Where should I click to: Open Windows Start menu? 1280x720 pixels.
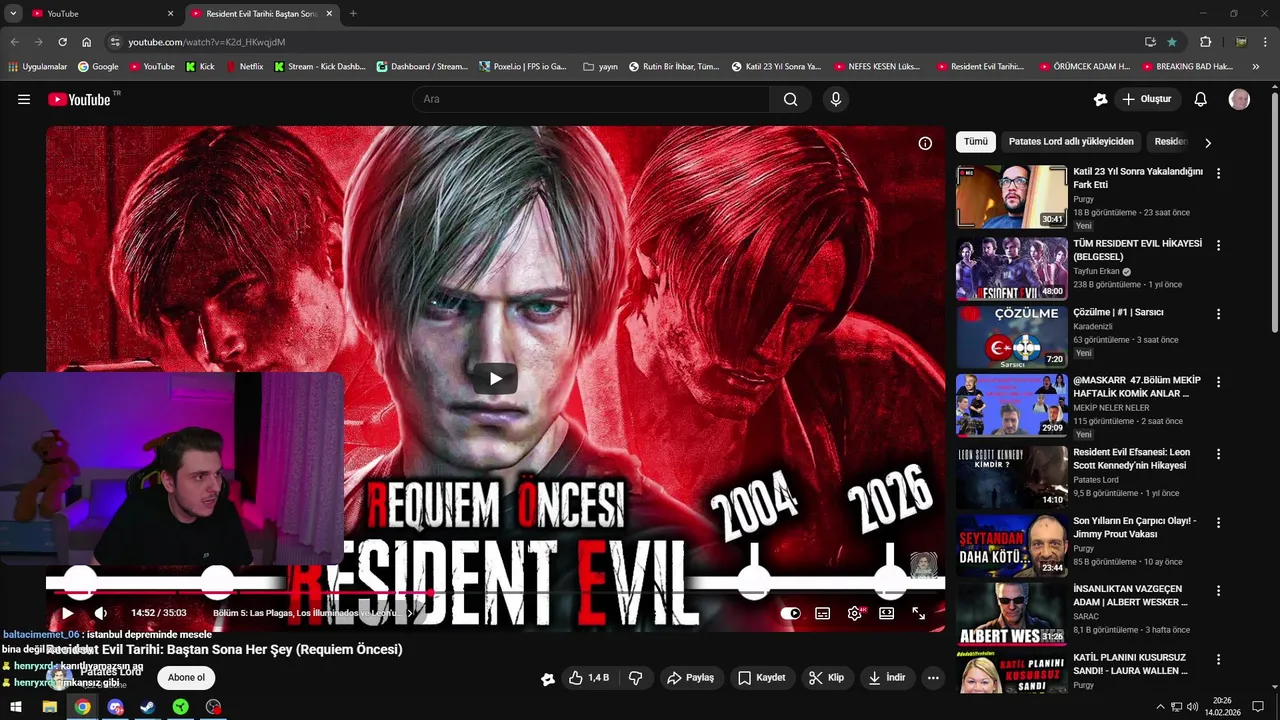pyautogui.click(x=16, y=707)
